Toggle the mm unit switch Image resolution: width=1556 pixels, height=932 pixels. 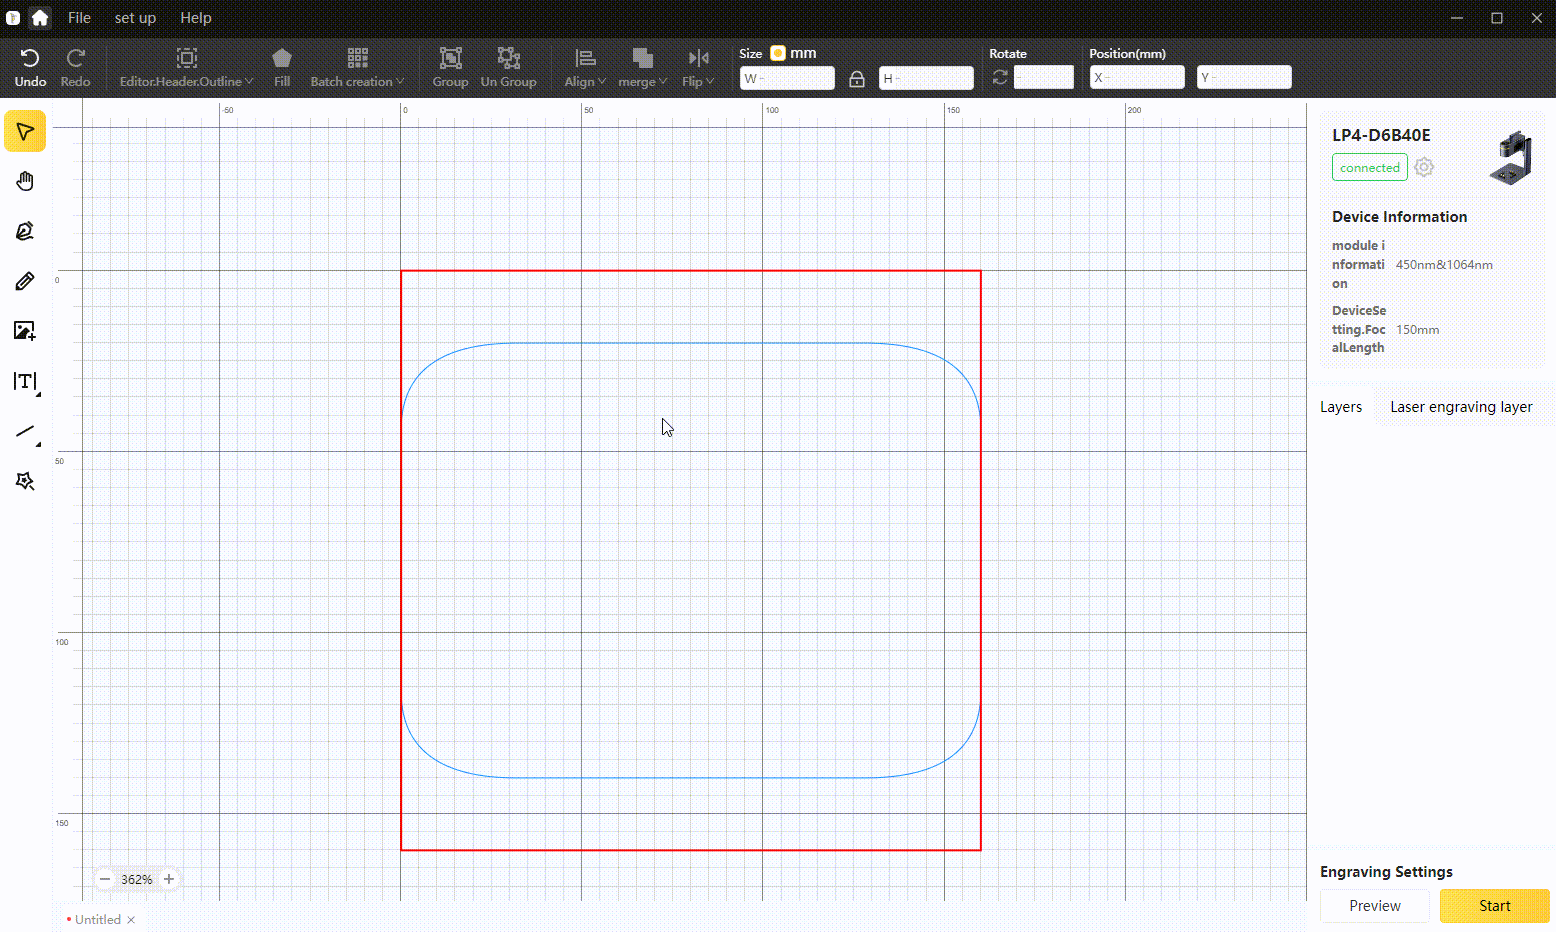(x=778, y=53)
